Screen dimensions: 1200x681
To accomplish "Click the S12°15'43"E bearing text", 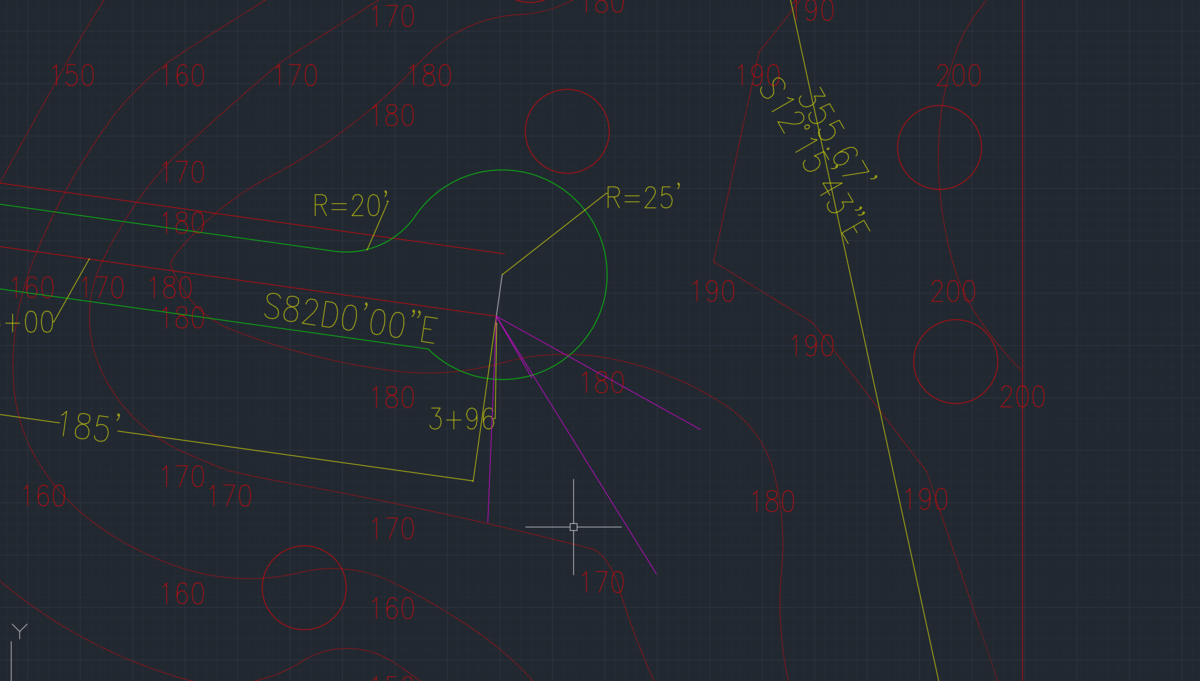I will pos(815,160).
